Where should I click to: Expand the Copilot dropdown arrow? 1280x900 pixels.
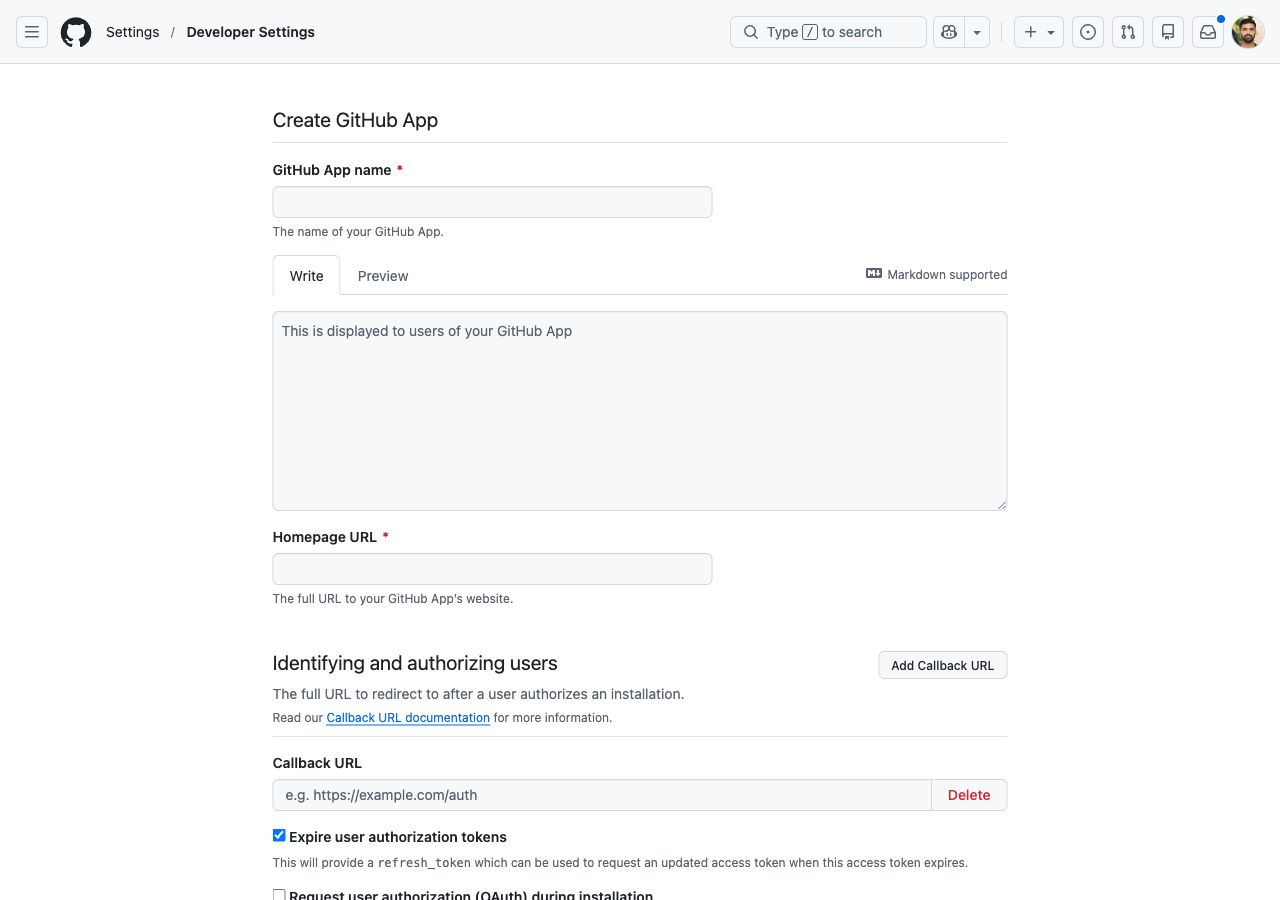977,32
